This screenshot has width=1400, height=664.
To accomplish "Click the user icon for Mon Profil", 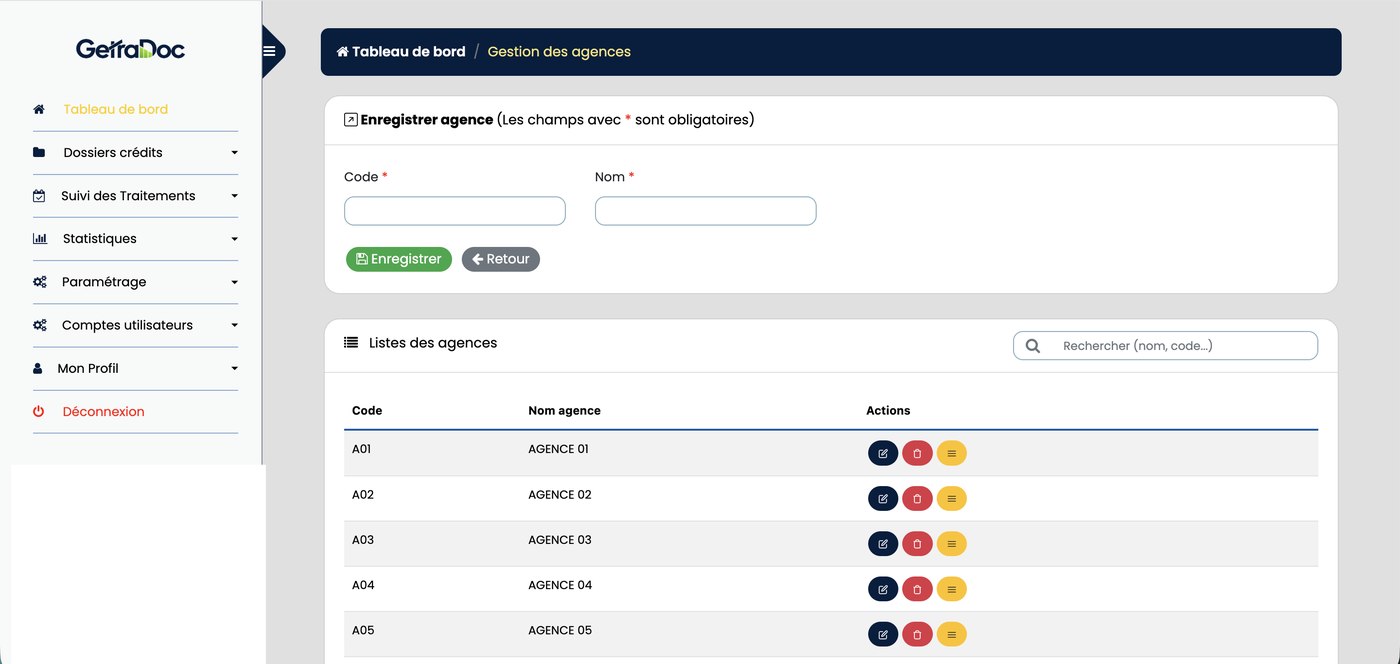I will tap(38, 368).
